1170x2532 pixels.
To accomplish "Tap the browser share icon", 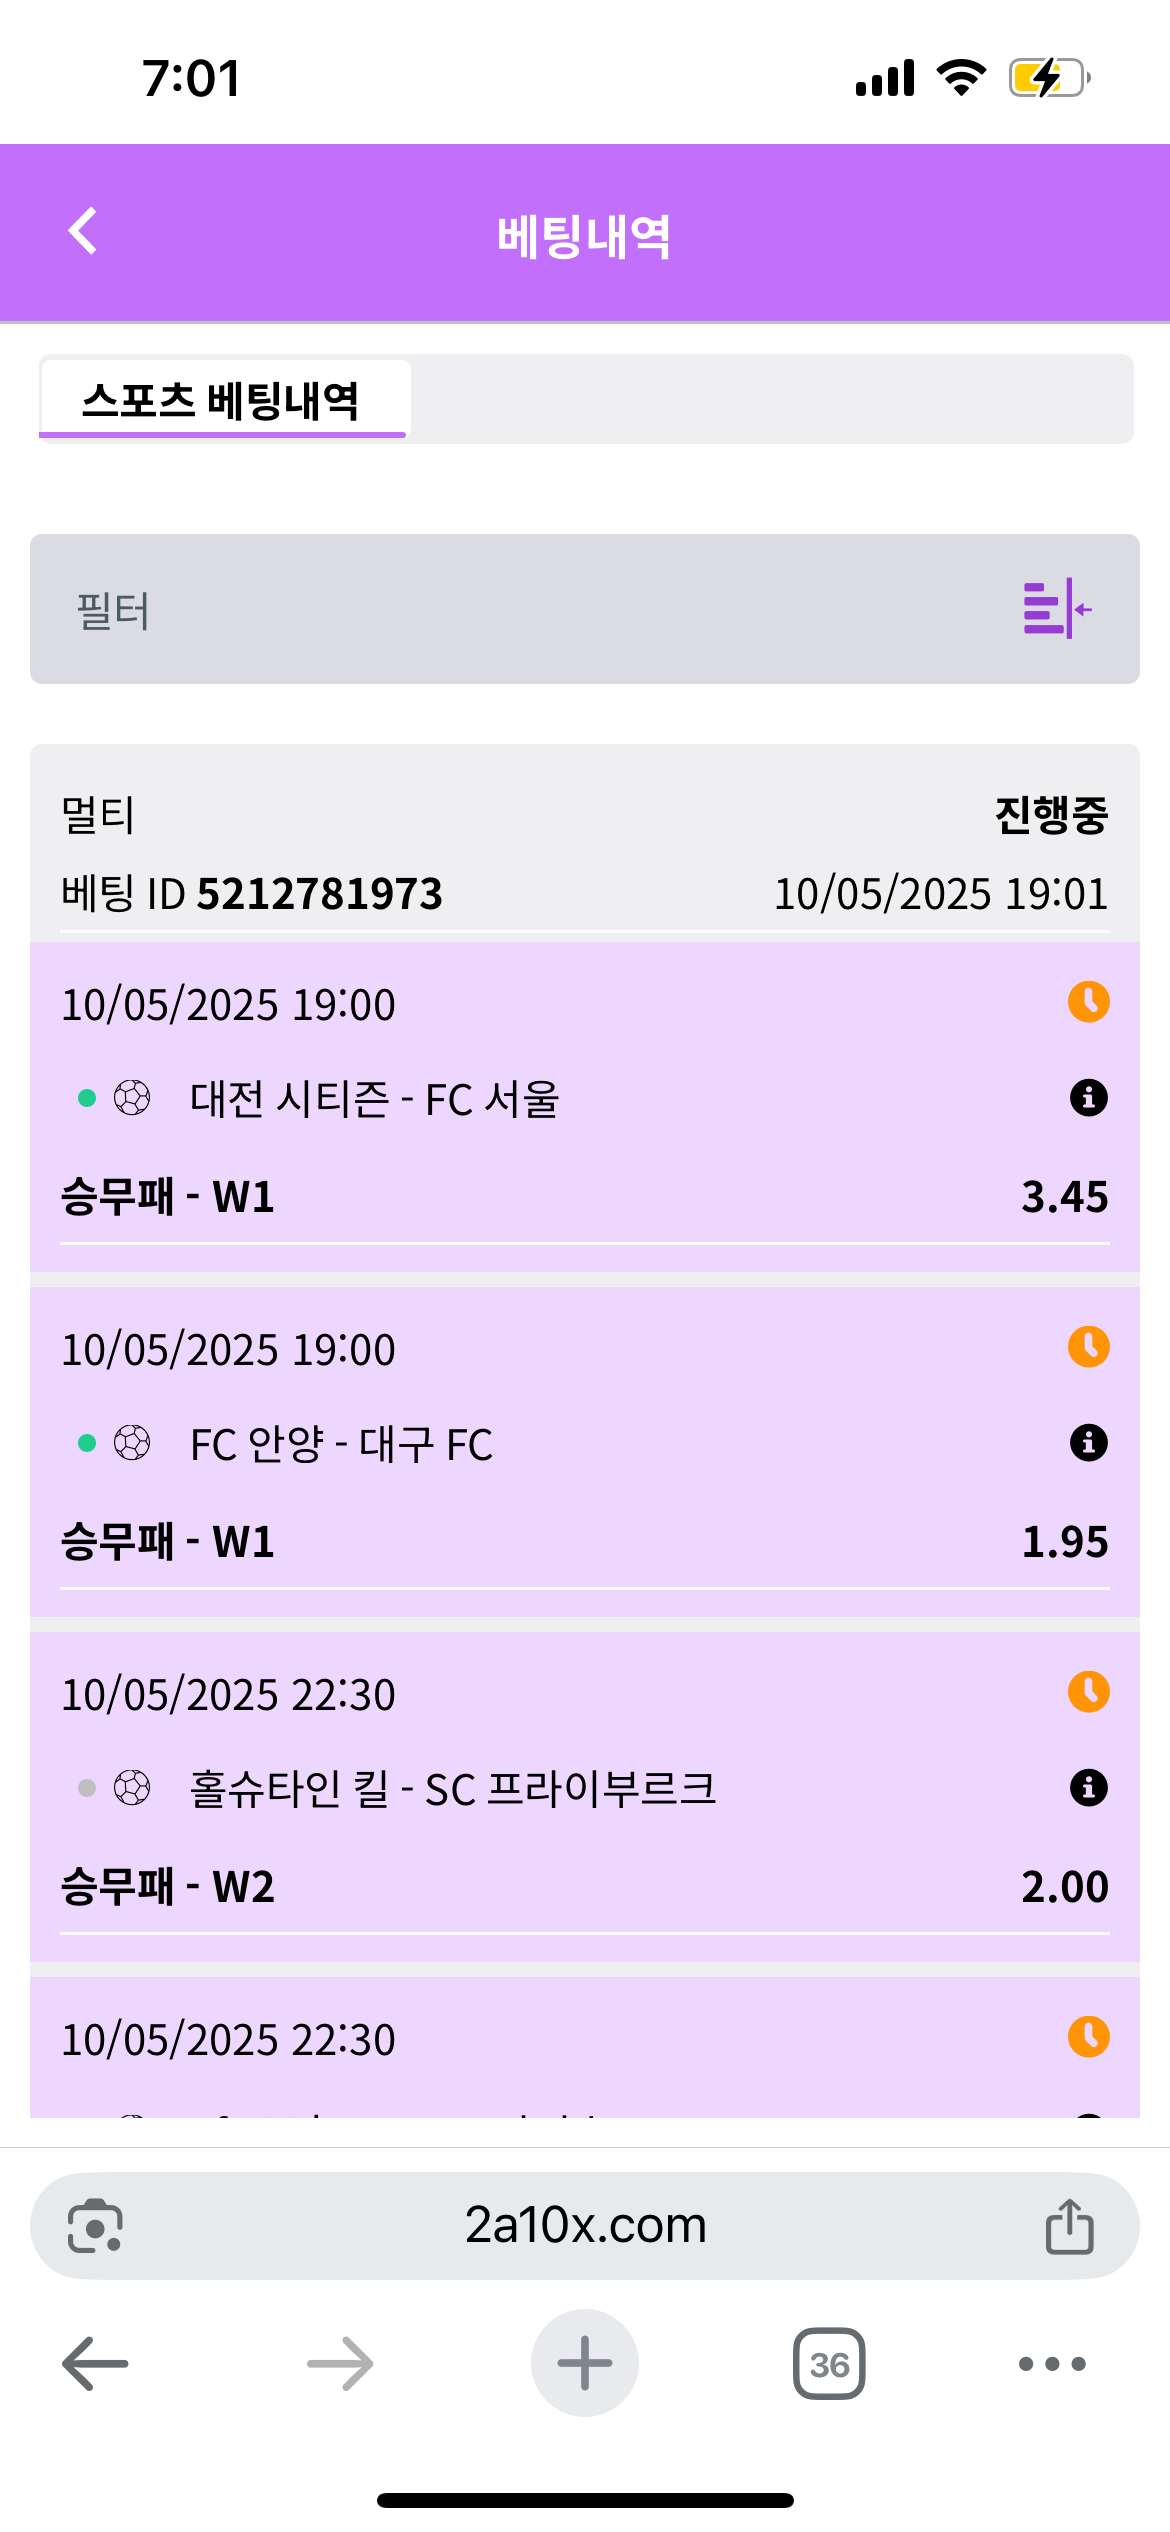I will tap(1069, 2226).
